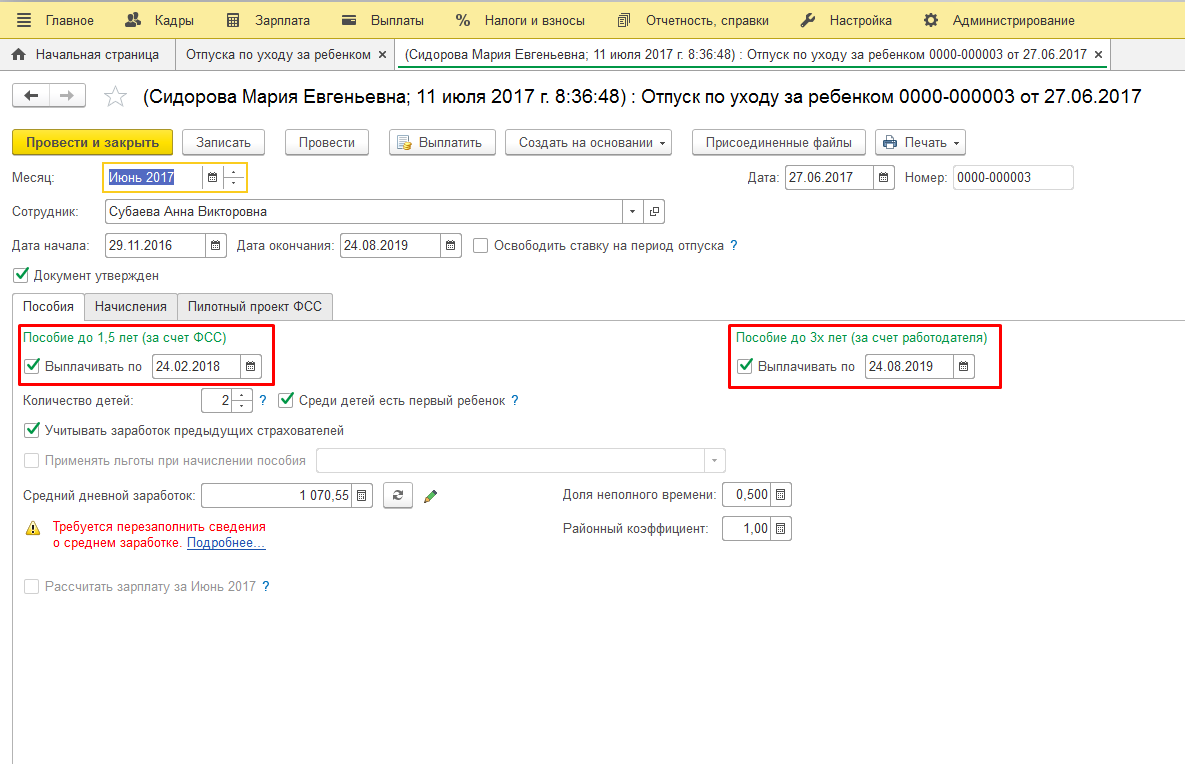Expand the Сотрудник dropdown list
Image resolution: width=1185 pixels, height=764 pixels.
pos(632,212)
